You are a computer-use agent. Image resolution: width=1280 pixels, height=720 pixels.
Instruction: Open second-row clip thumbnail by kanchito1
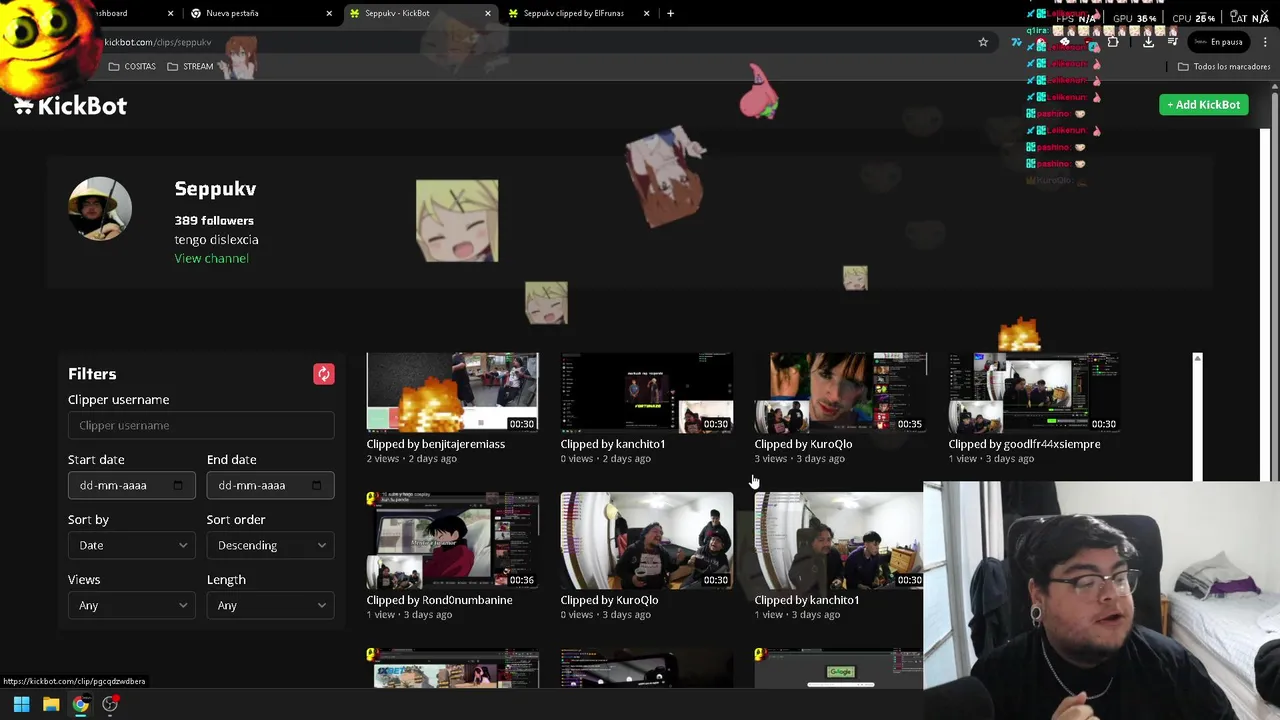[840, 540]
